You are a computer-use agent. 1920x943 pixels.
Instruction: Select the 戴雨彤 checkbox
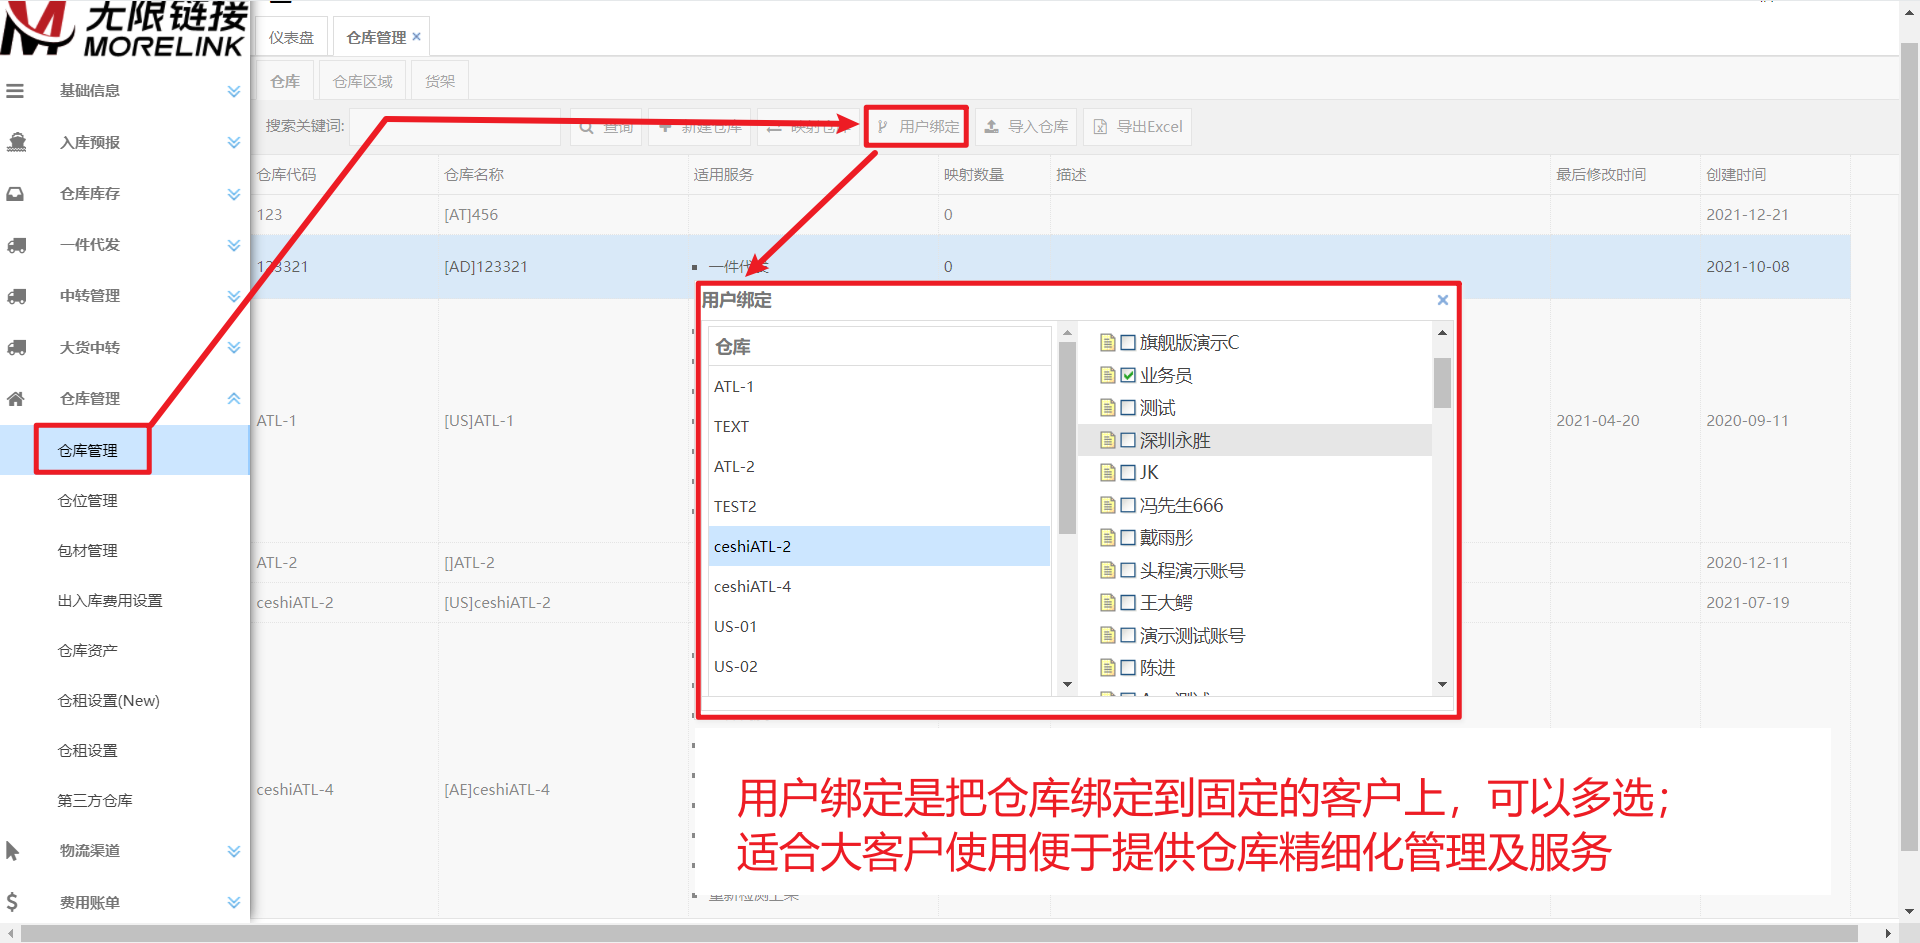click(x=1128, y=538)
